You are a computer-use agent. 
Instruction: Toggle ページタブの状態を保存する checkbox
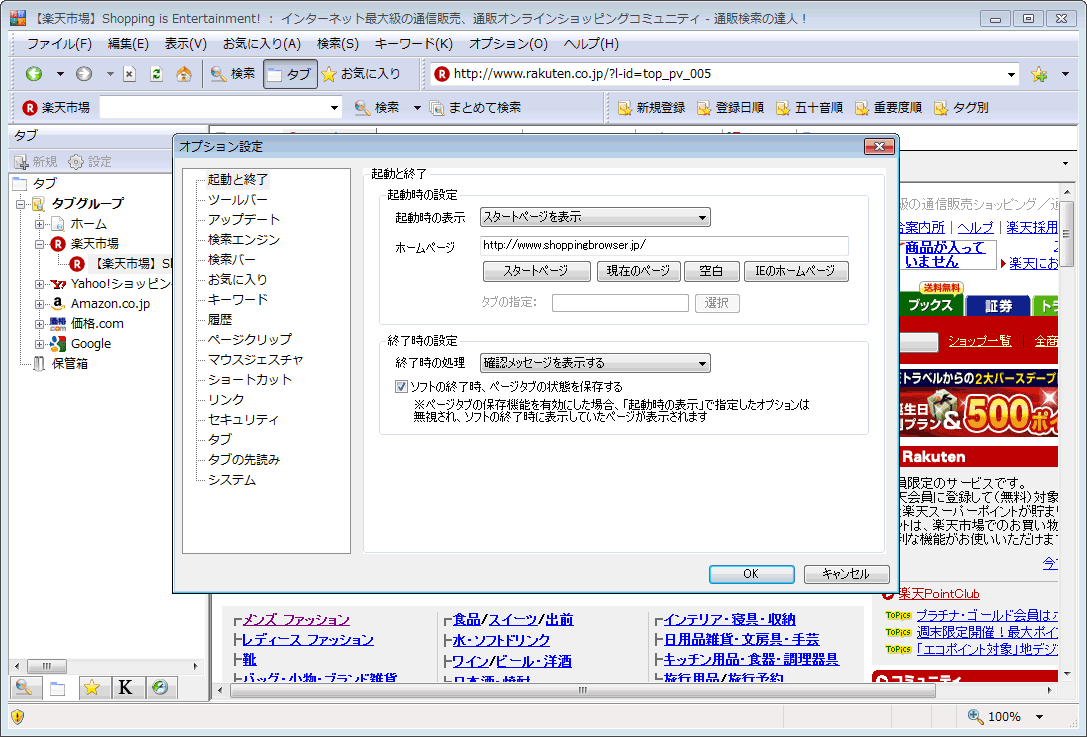click(401, 387)
